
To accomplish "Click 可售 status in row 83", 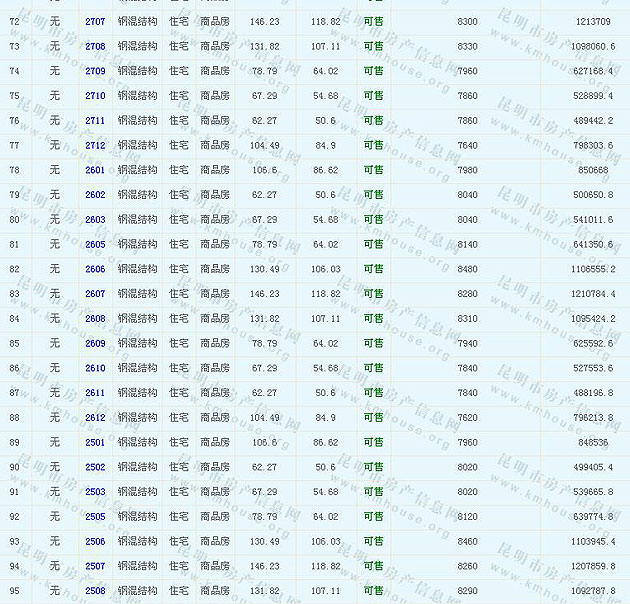I will pyautogui.click(x=373, y=294).
